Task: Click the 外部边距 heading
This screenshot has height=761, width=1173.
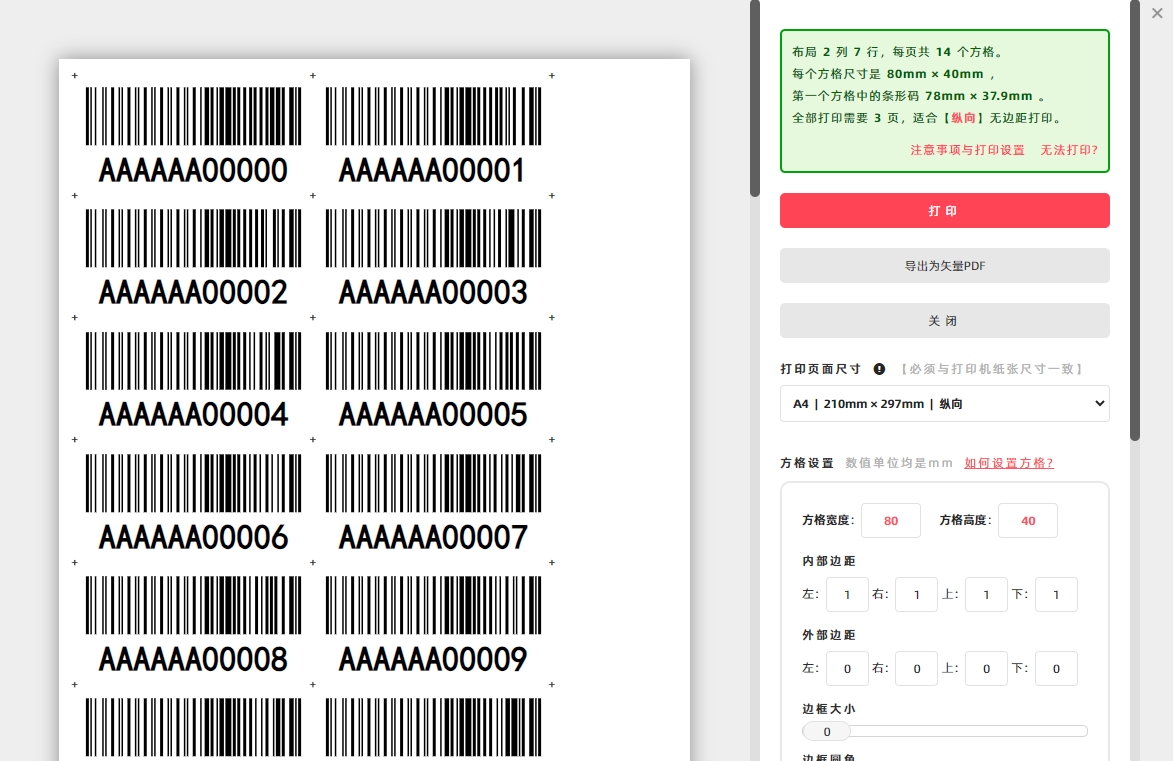Action: pyautogui.click(x=829, y=635)
